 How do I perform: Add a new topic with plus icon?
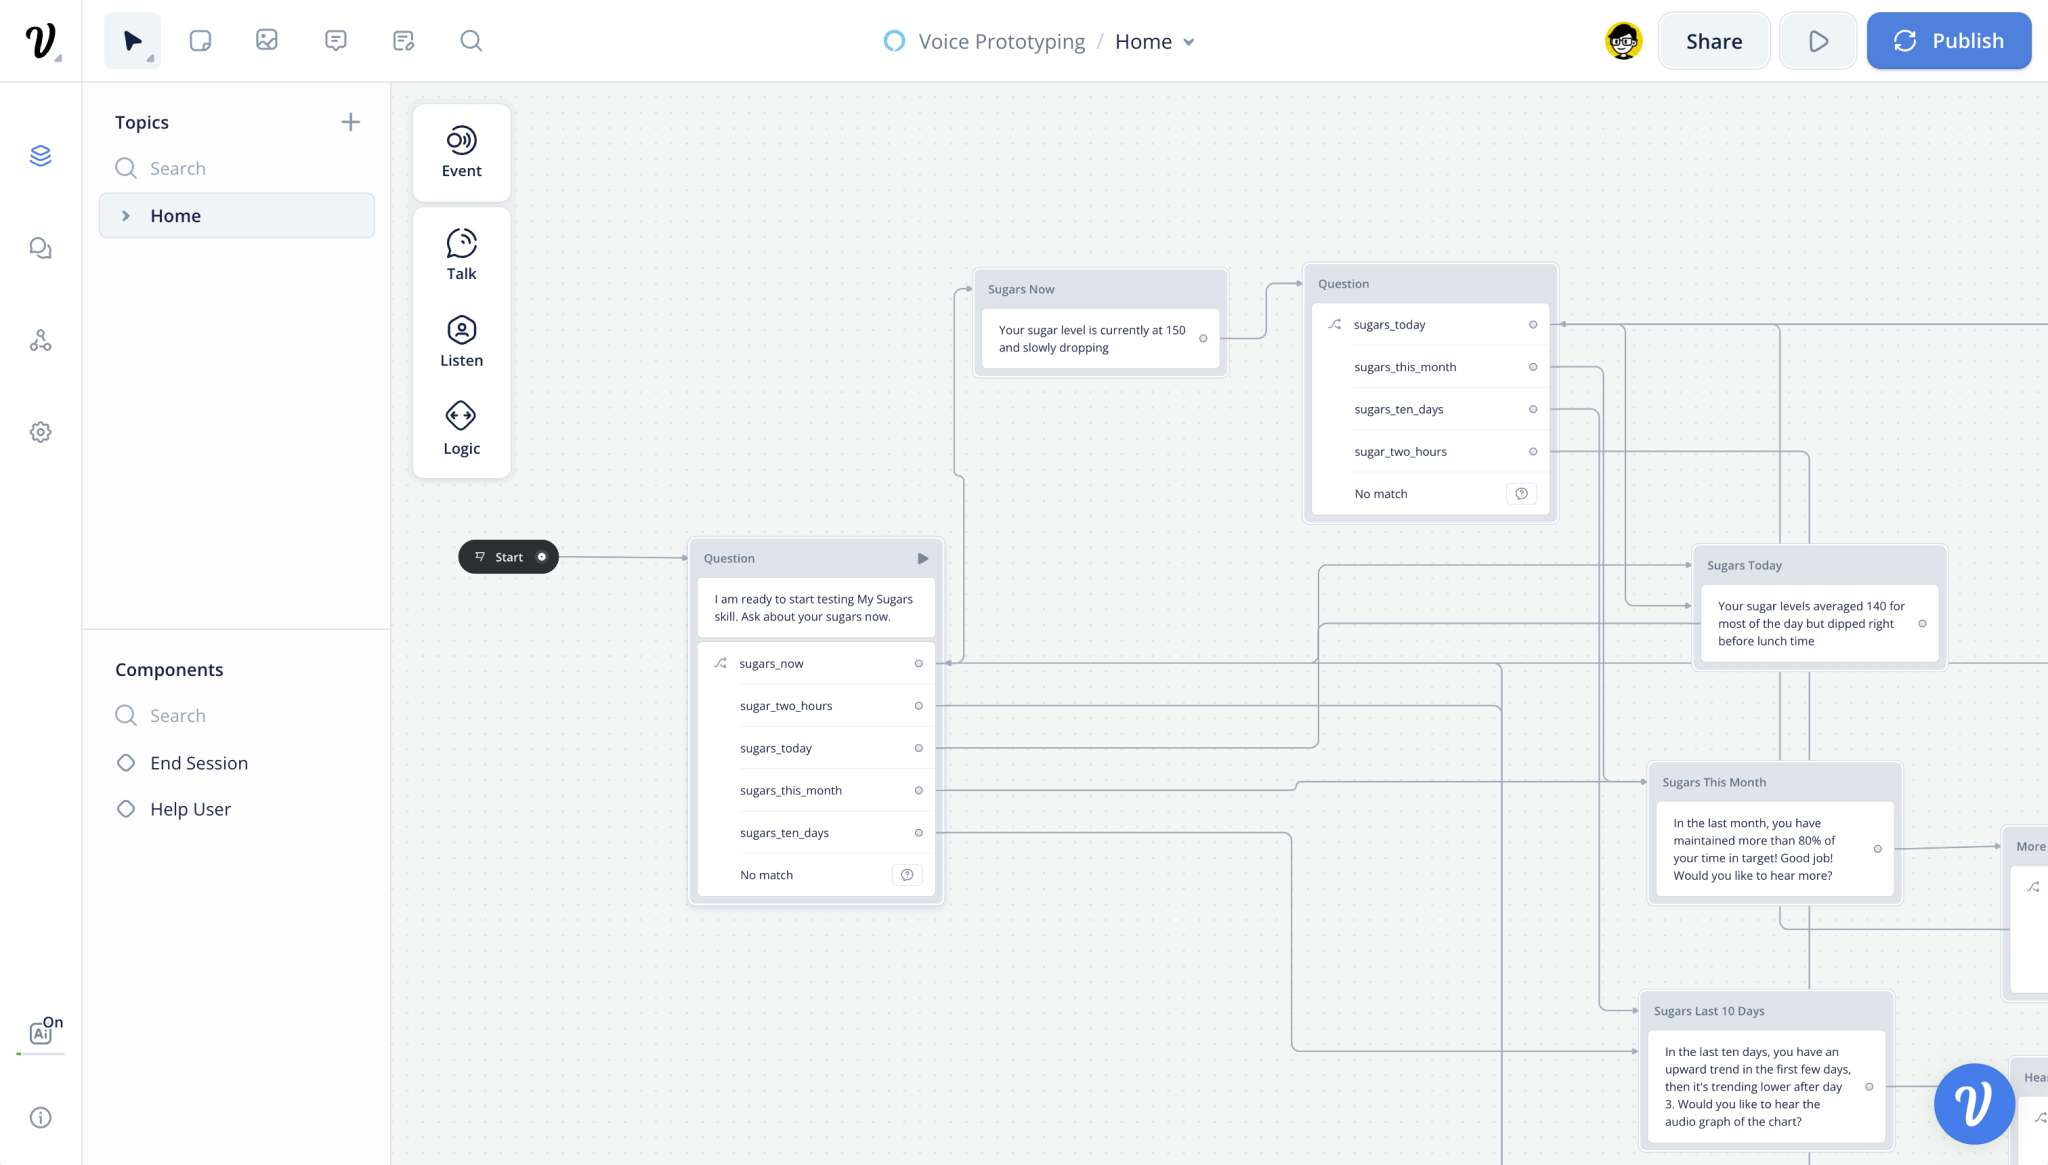[x=350, y=122]
